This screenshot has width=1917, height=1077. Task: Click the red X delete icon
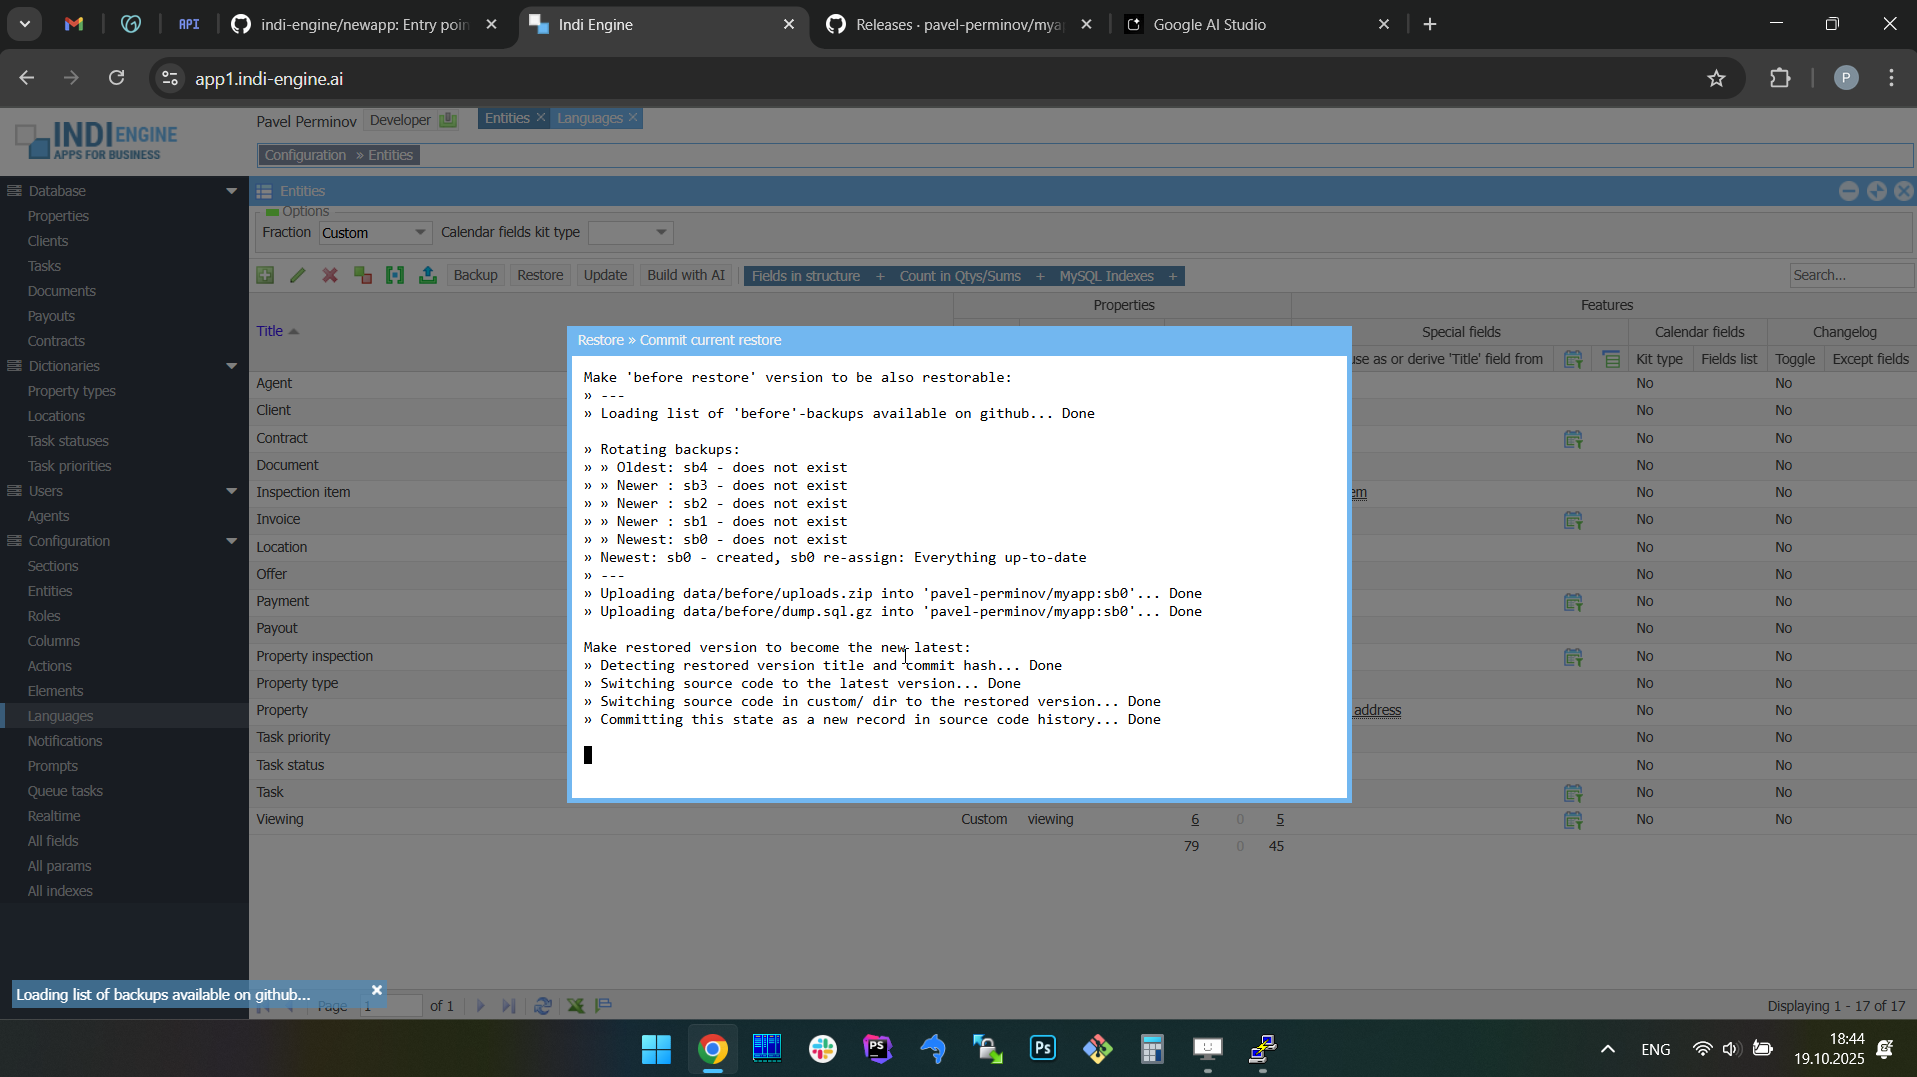pyautogui.click(x=330, y=276)
